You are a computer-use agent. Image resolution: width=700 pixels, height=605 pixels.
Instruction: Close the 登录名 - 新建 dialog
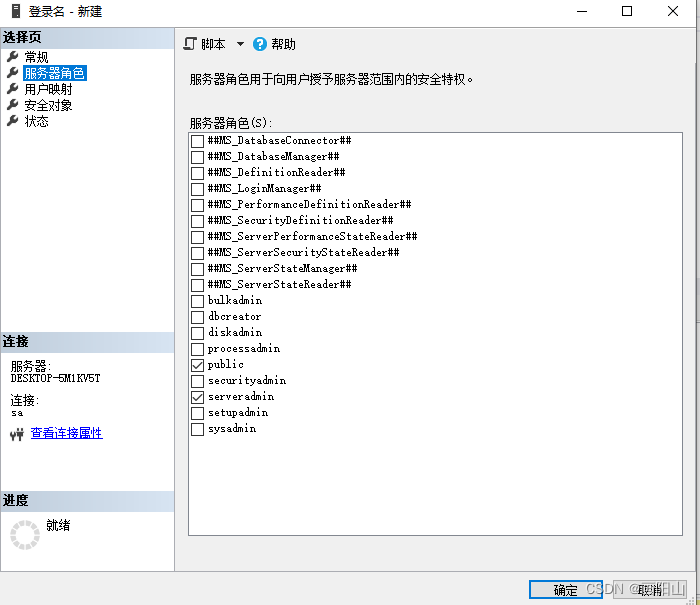673,11
